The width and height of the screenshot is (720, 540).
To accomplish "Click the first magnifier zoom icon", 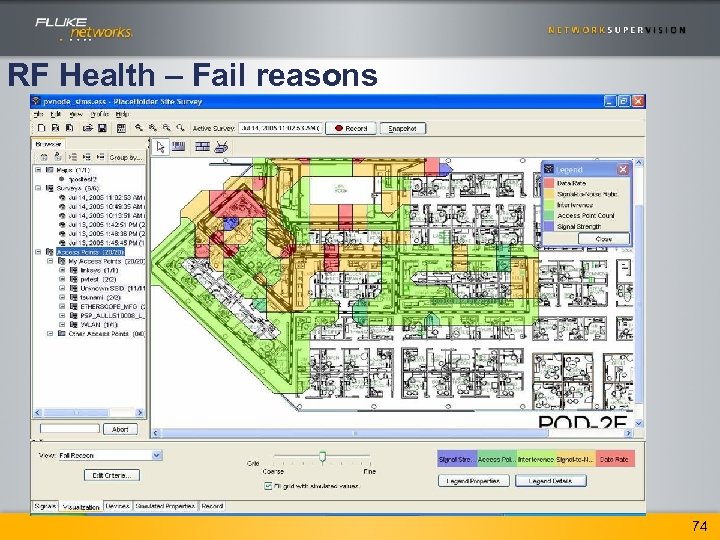I will [138, 128].
